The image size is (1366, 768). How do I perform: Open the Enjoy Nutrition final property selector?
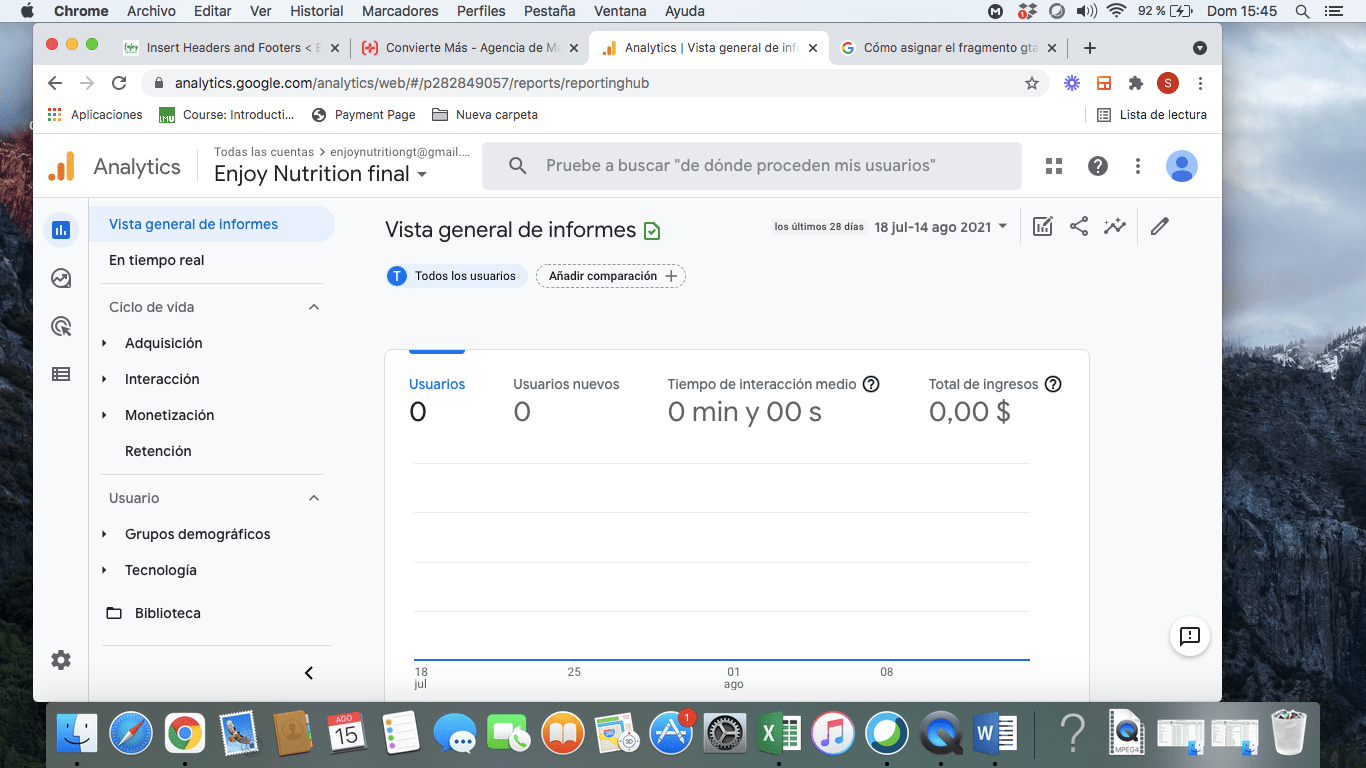pos(321,174)
